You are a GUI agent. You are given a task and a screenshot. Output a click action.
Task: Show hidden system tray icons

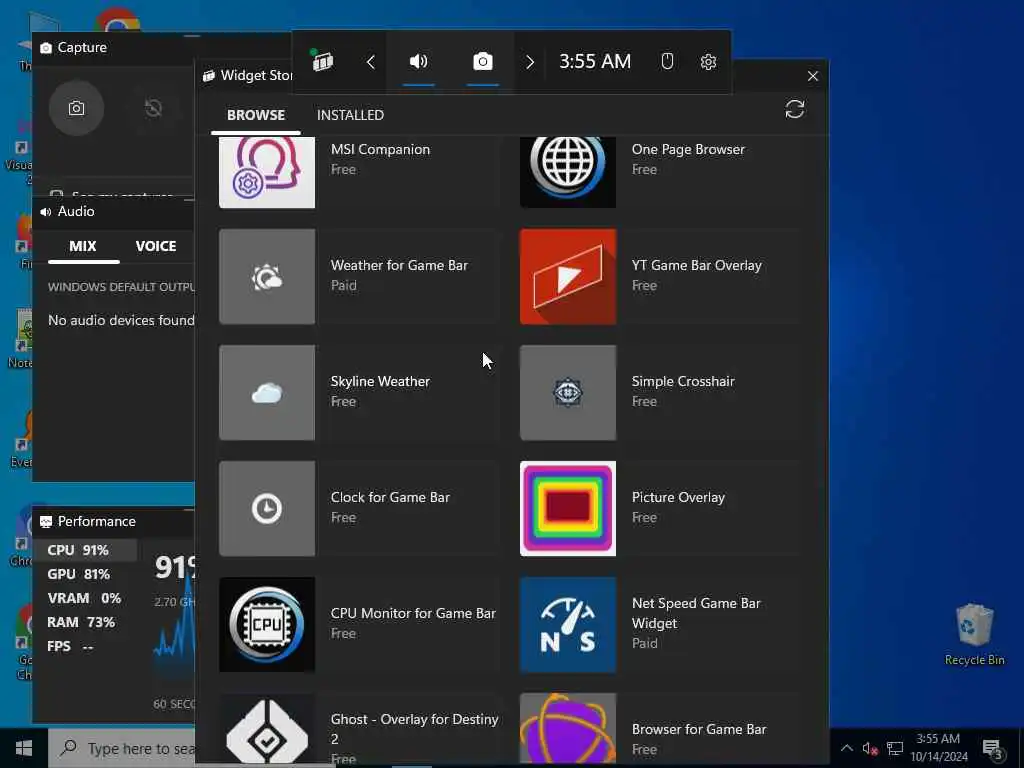(x=846, y=748)
